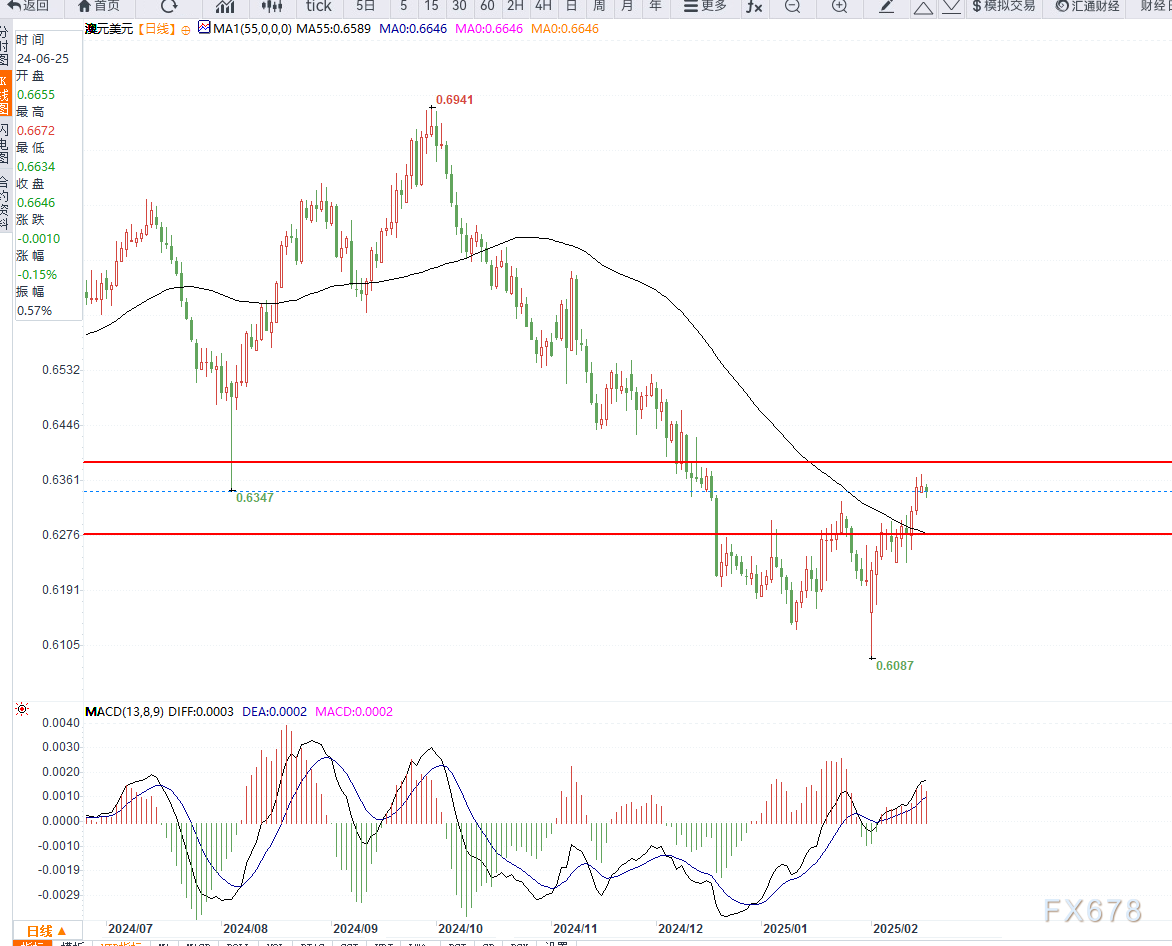
Task: Click the home page icon
Action: (100, 8)
